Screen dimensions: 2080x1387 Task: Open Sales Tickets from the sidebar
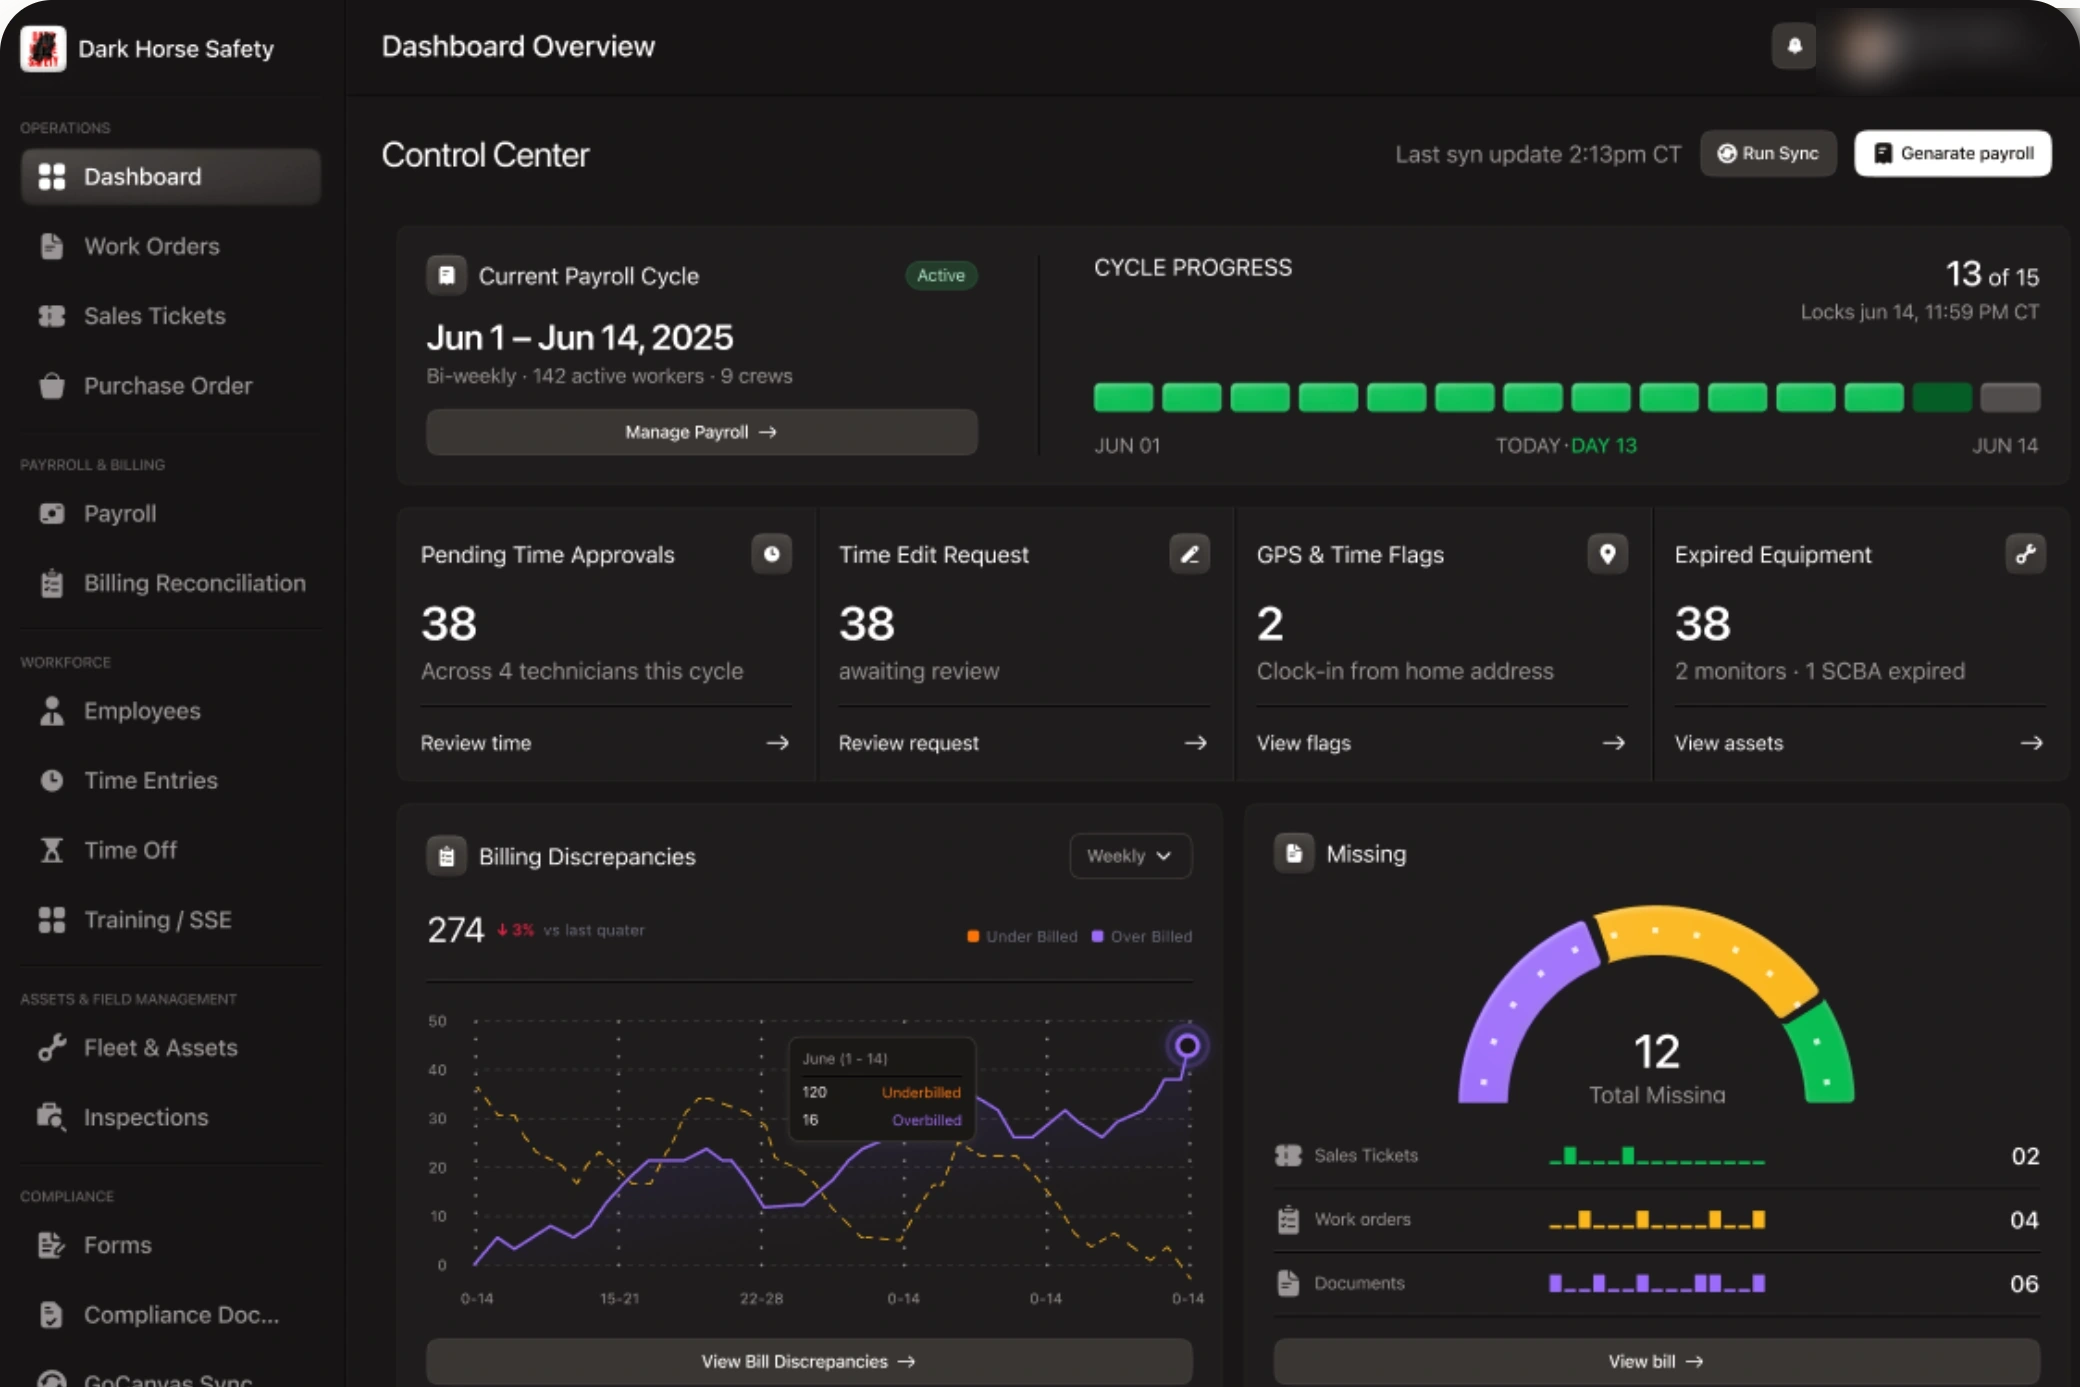[170, 316]
